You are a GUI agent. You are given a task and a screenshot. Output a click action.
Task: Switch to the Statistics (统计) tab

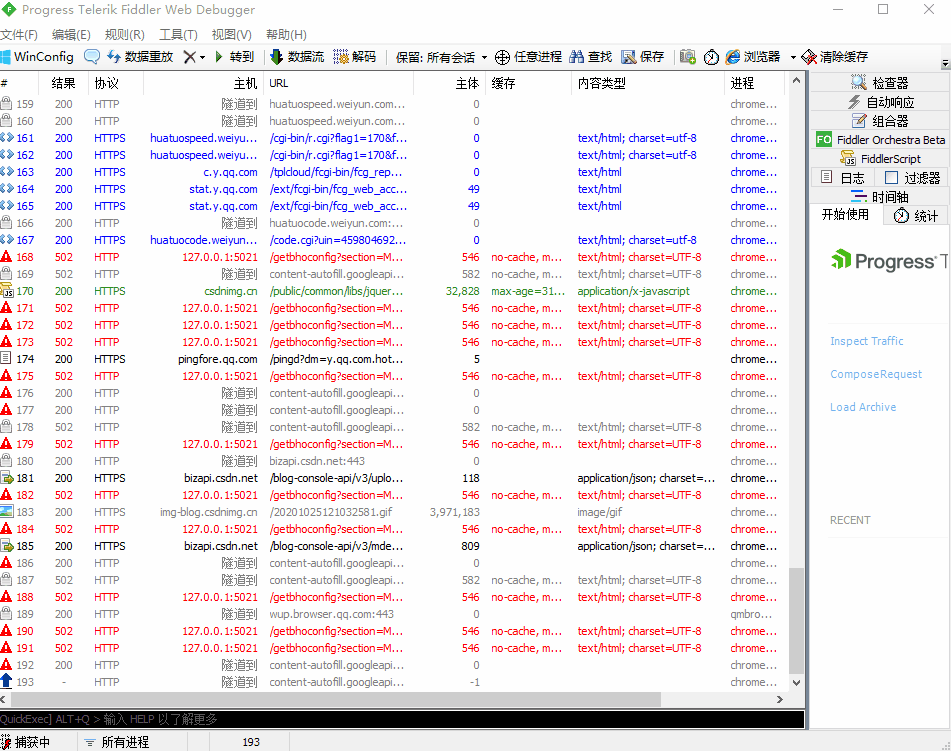click(x=916, y=215)
